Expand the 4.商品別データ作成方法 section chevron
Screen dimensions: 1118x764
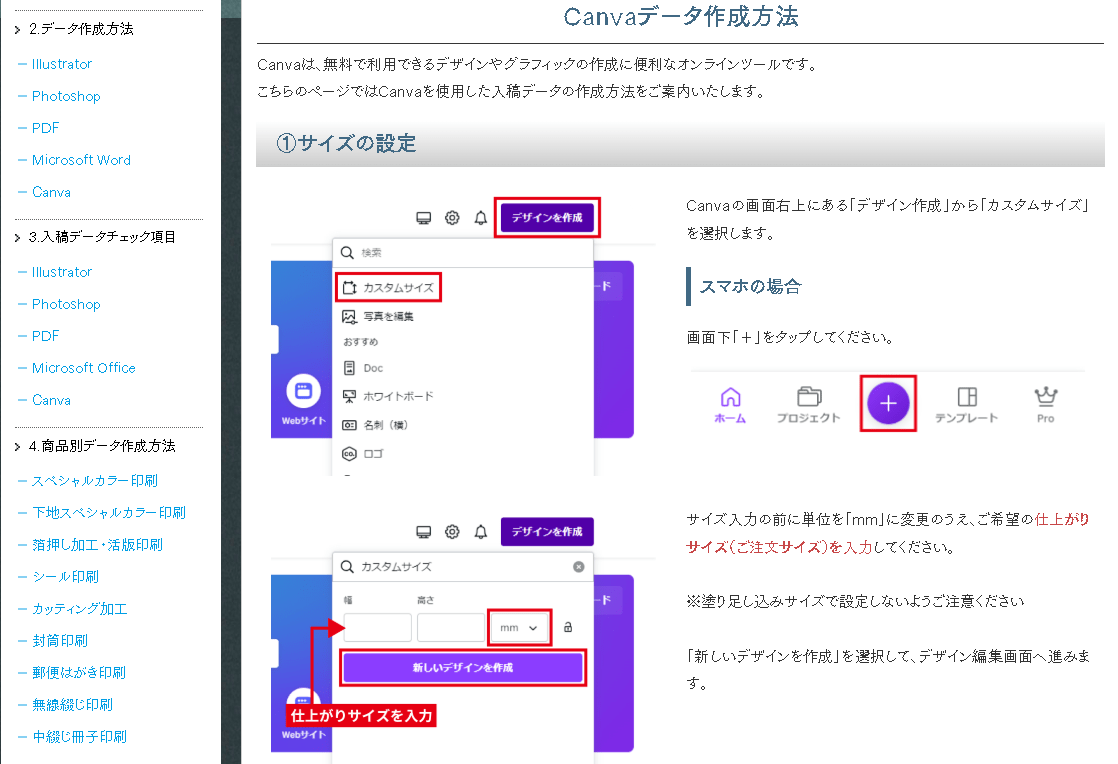pos(17,447)
